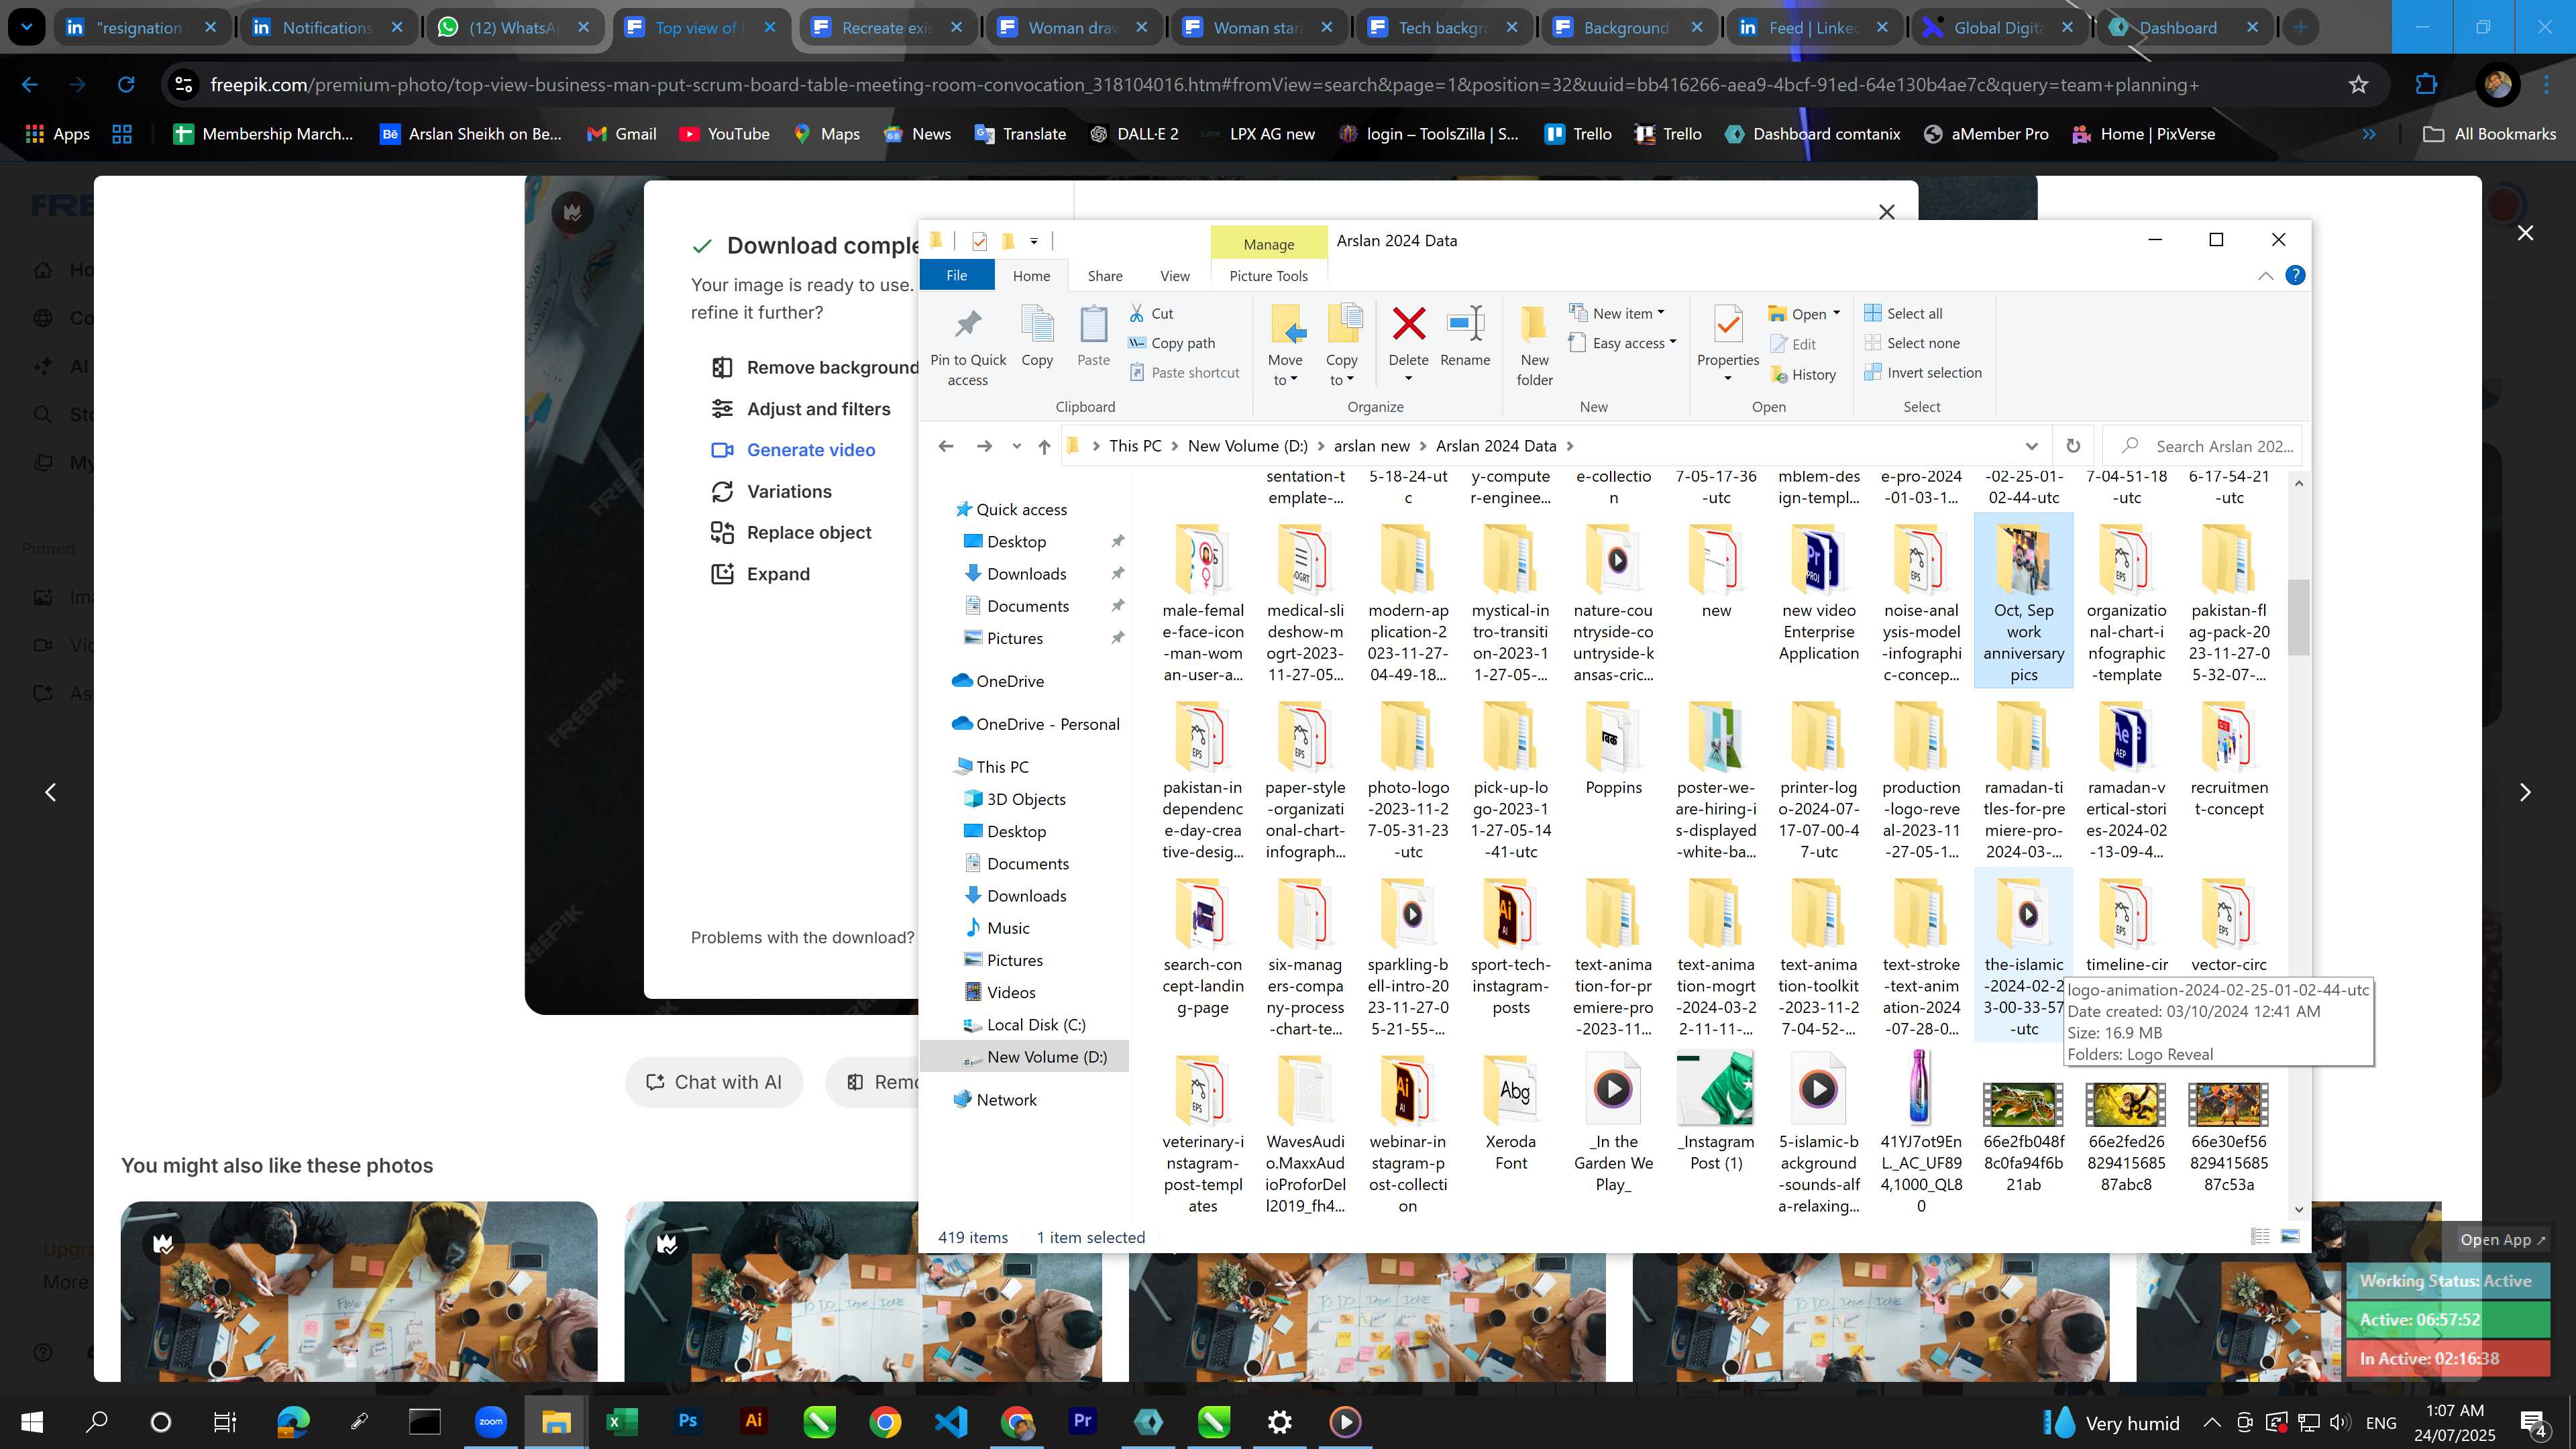Click Select all in ribbon
Viewport: 2576px width, 1449px height.
(1903, 313)
